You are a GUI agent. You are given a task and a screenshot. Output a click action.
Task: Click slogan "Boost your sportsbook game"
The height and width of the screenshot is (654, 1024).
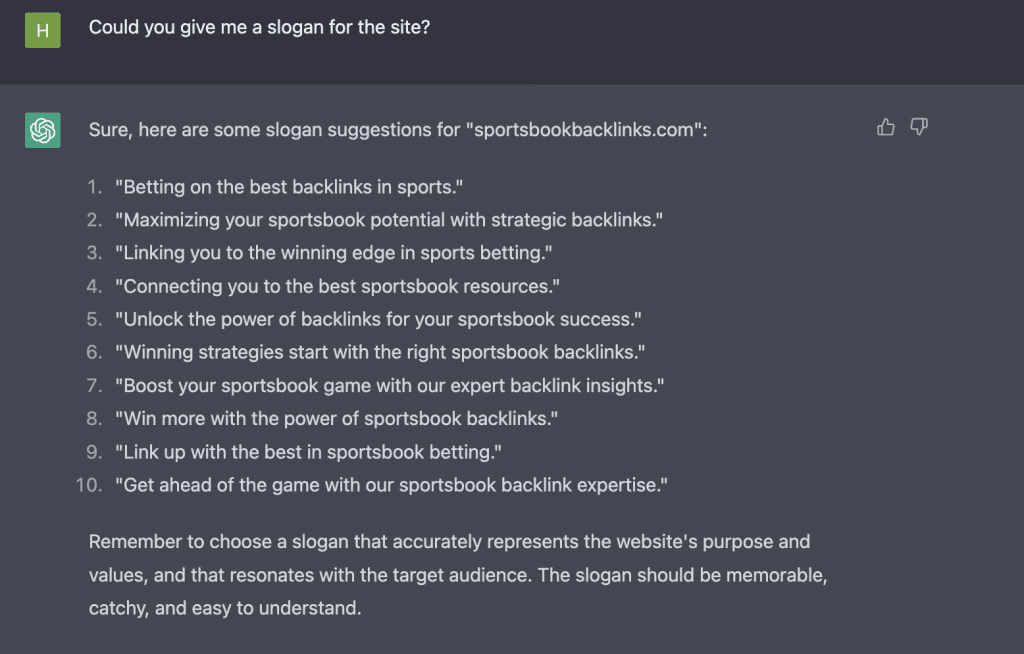[x=390, y=385]
